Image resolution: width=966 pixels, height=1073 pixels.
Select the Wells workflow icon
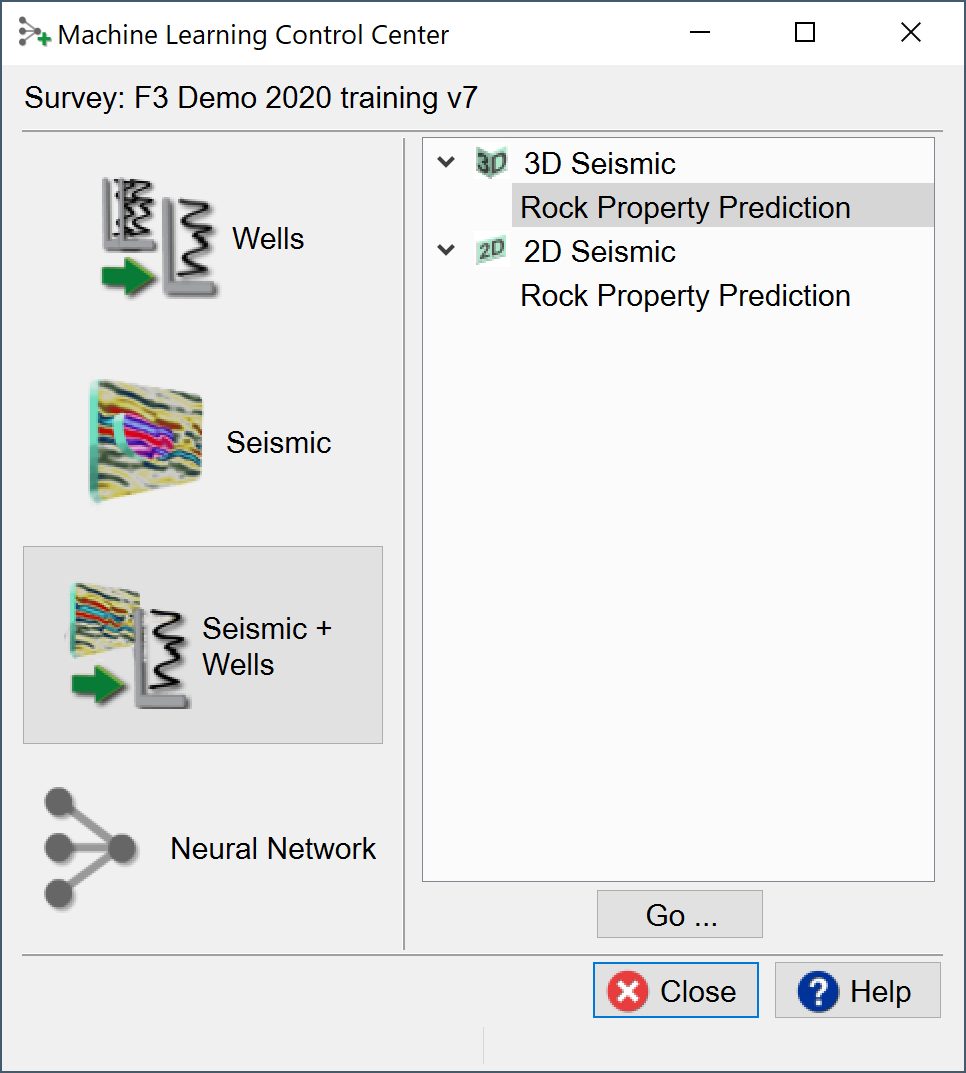click(x=160, y=237)
